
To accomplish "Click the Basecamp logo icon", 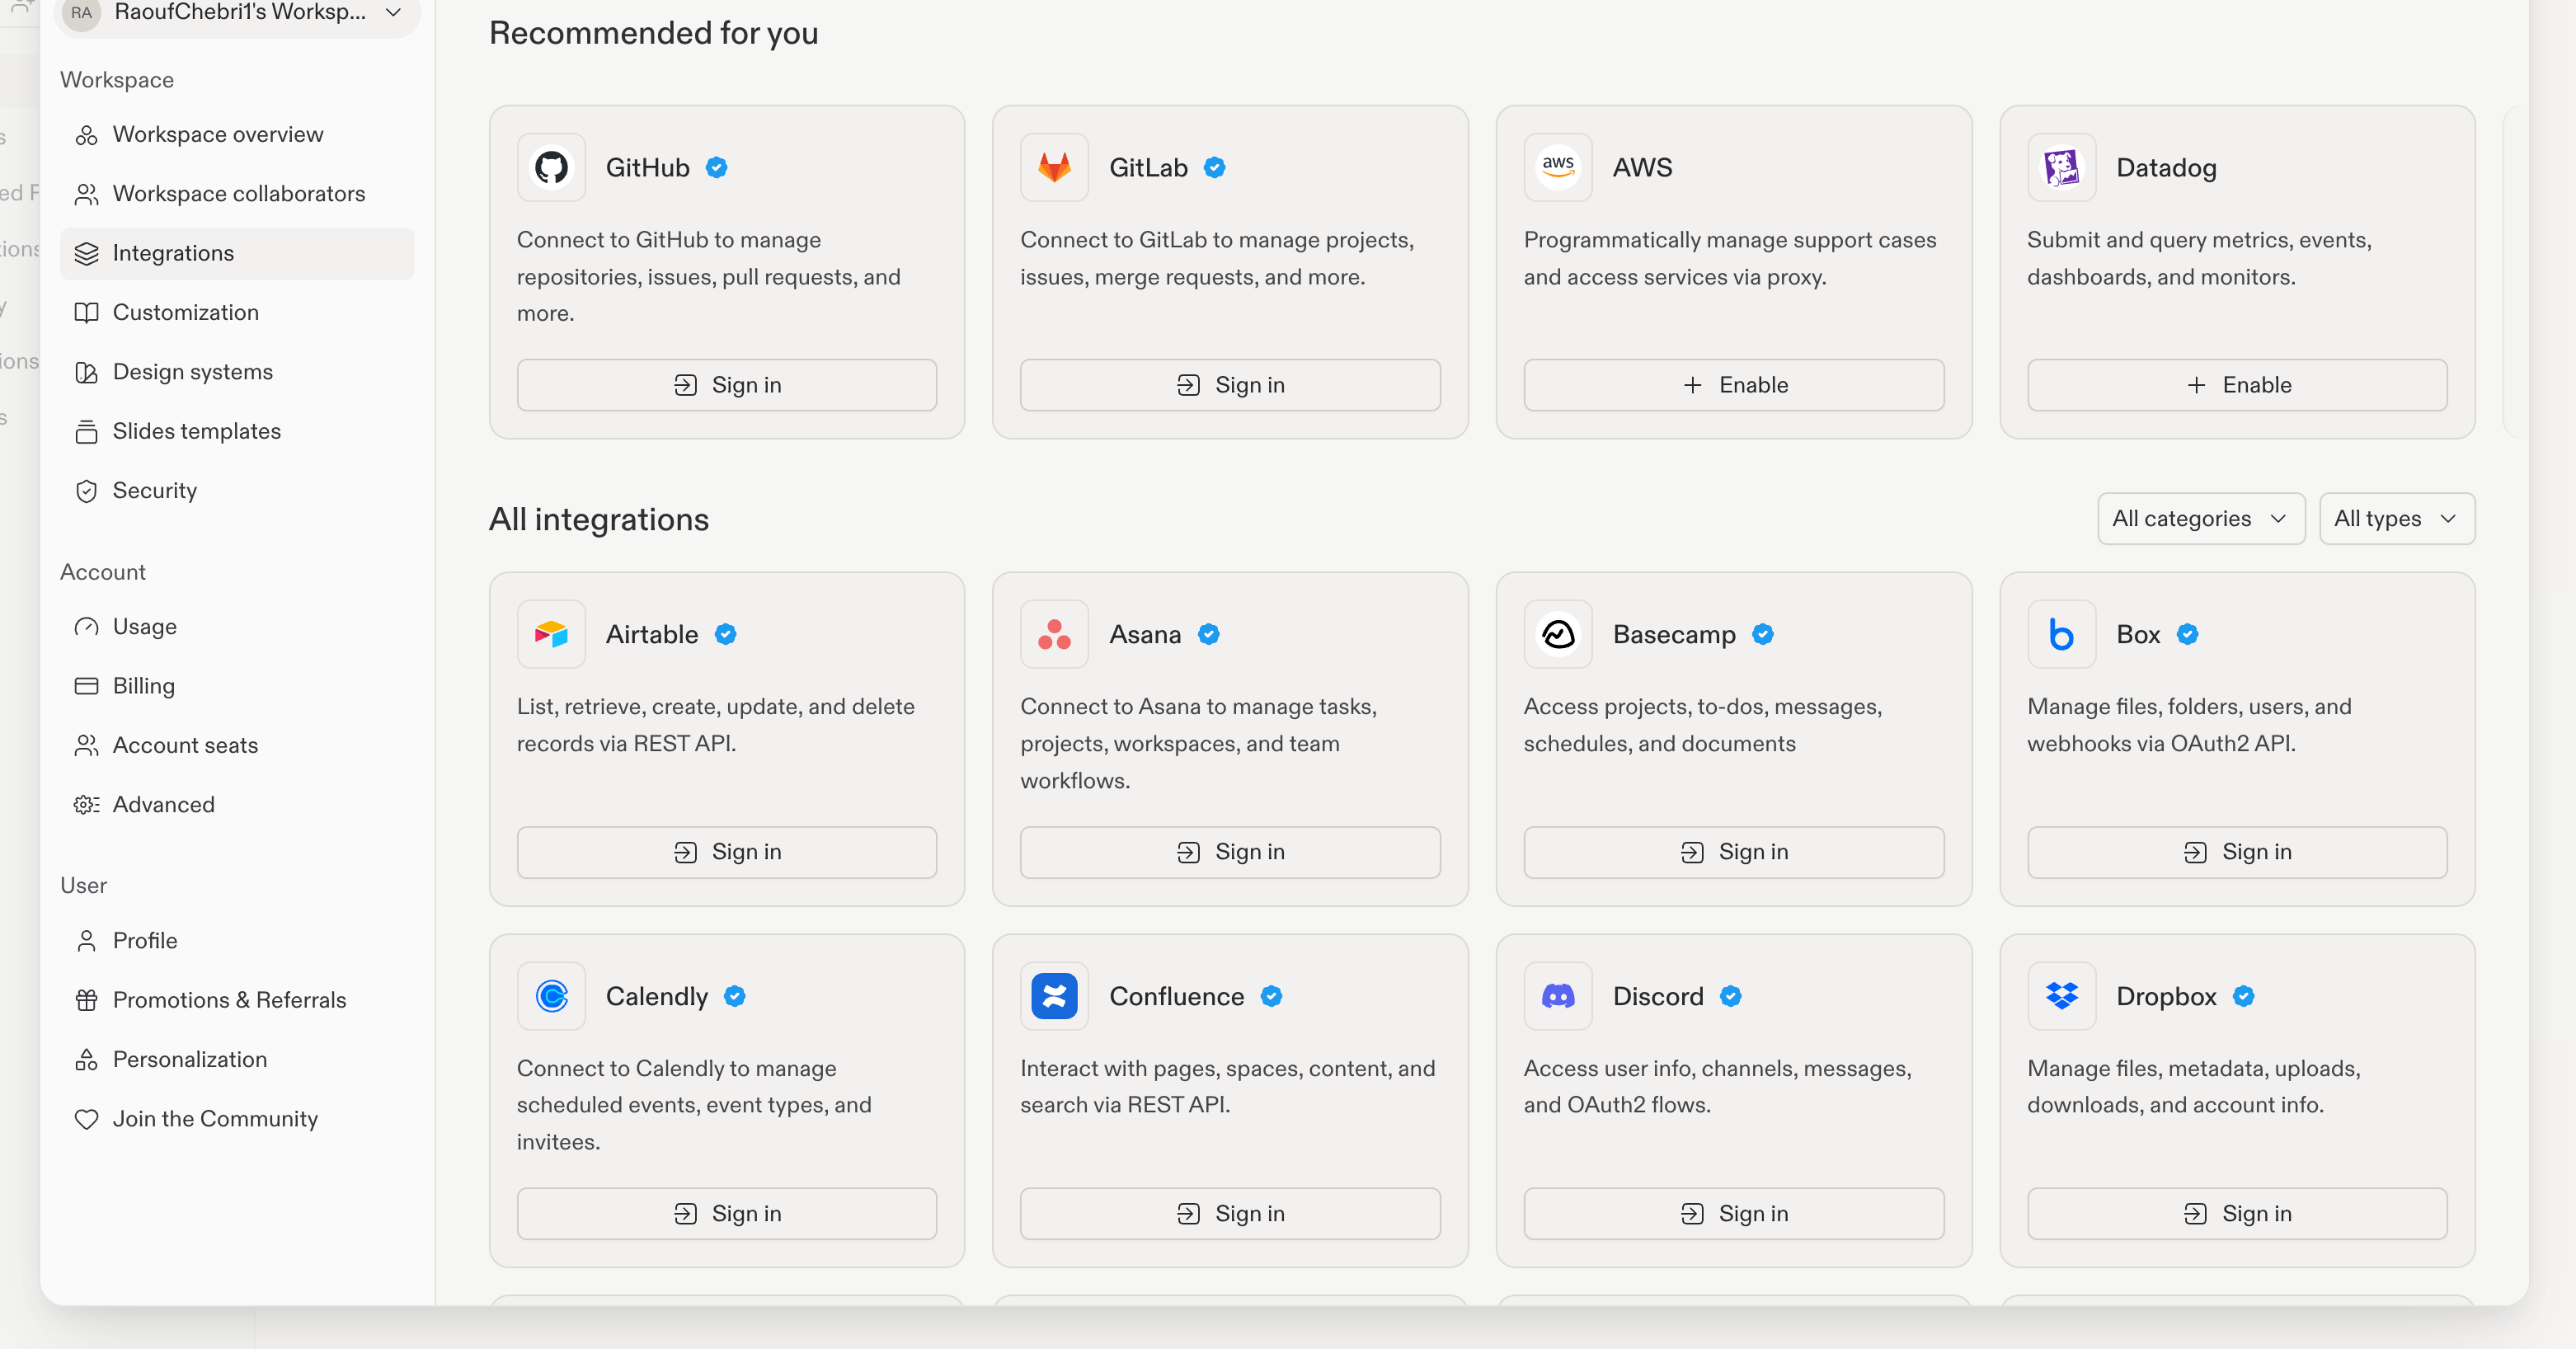I will [x=1558, y=634].
